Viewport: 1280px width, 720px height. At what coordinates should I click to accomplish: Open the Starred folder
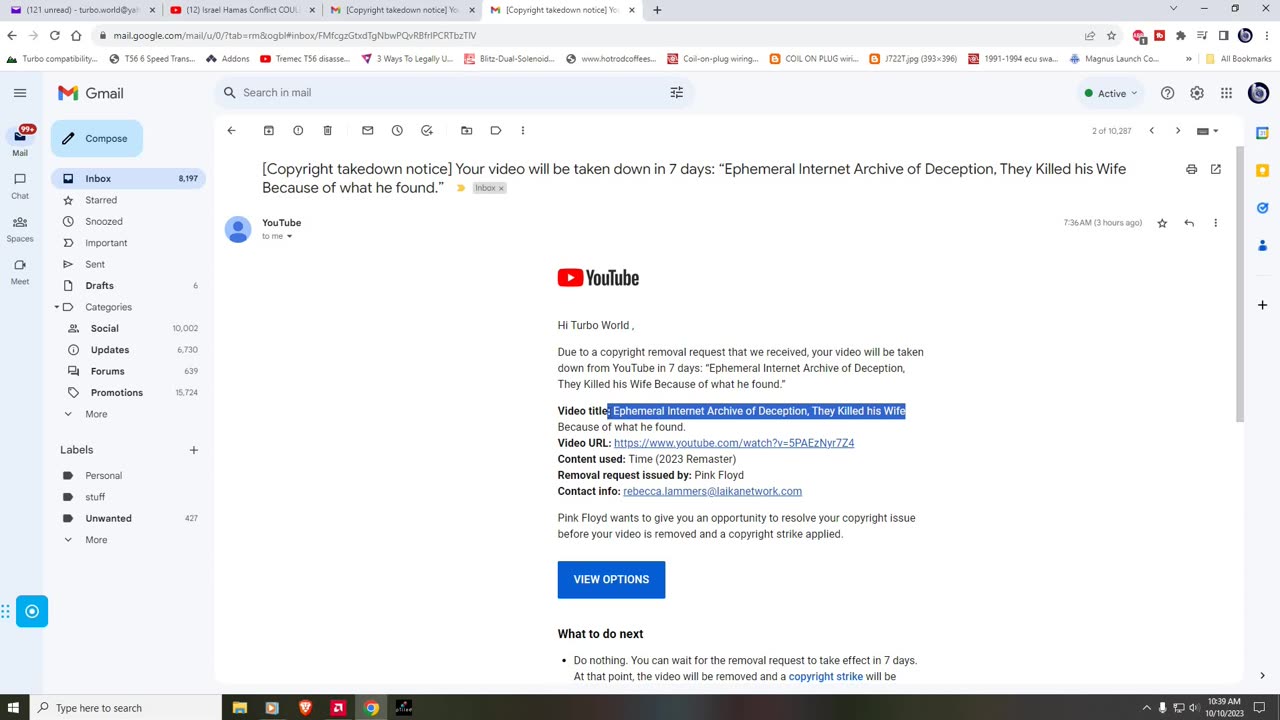[x=128, y=200]
